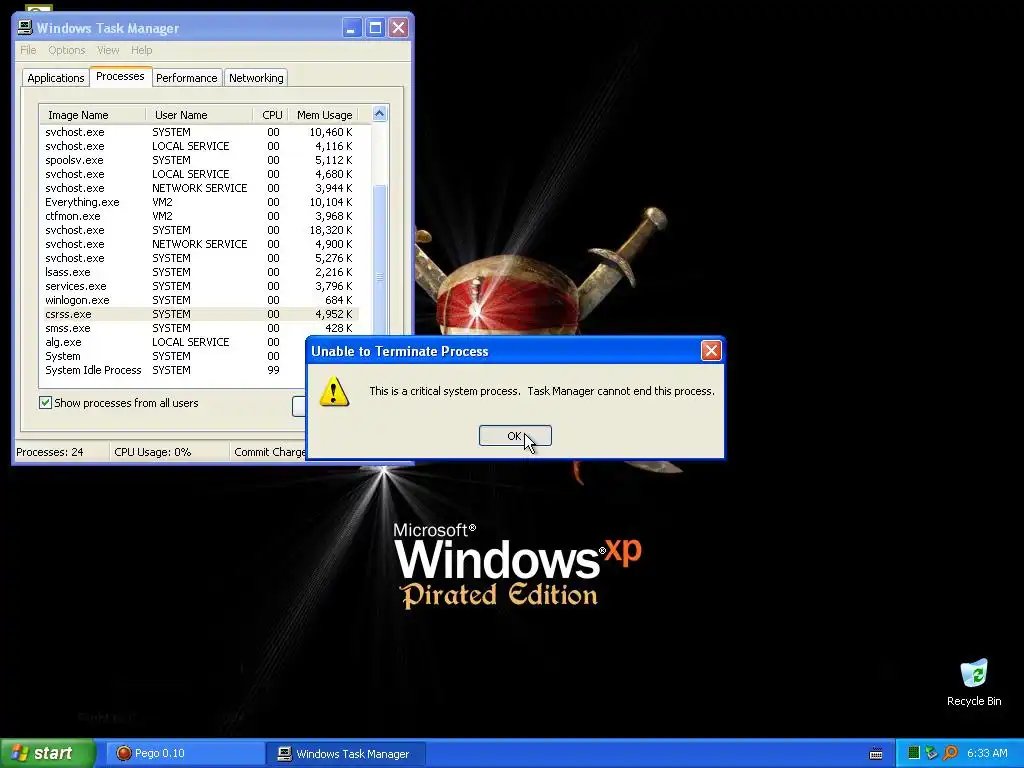
Task: Click the green CPU meter tray icon
Action: (914, 754)
